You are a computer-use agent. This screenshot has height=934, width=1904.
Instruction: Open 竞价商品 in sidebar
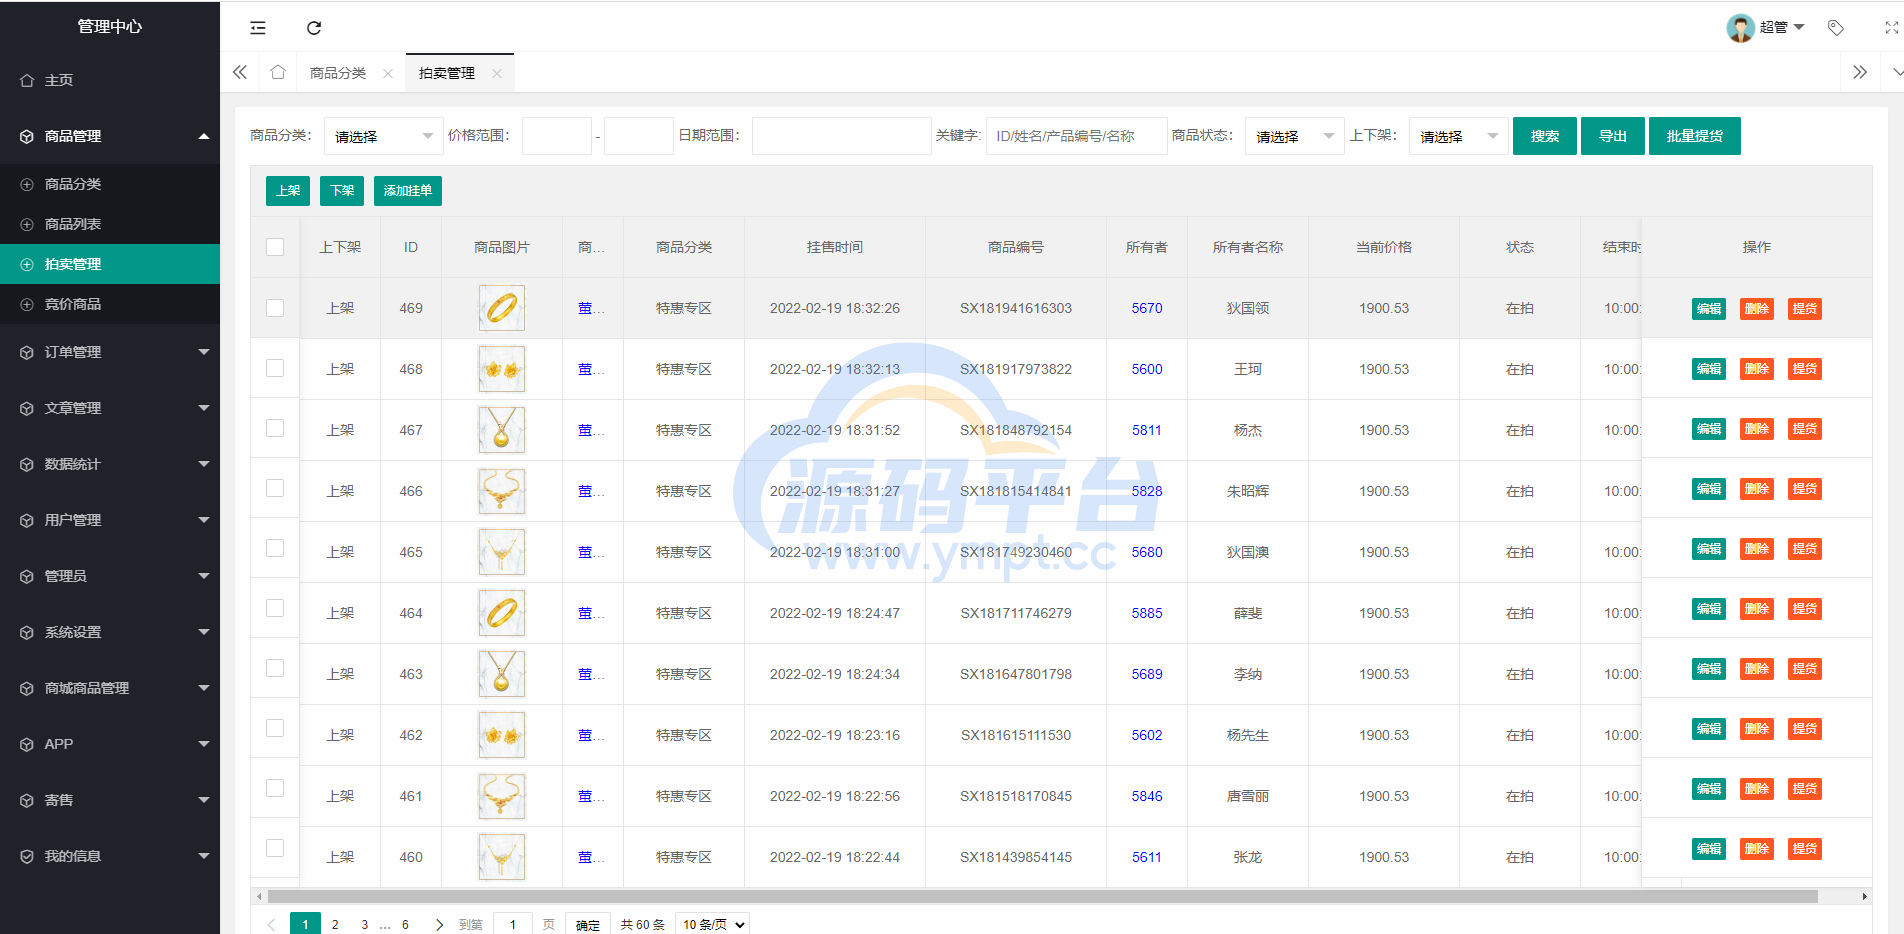pos(110,304)
